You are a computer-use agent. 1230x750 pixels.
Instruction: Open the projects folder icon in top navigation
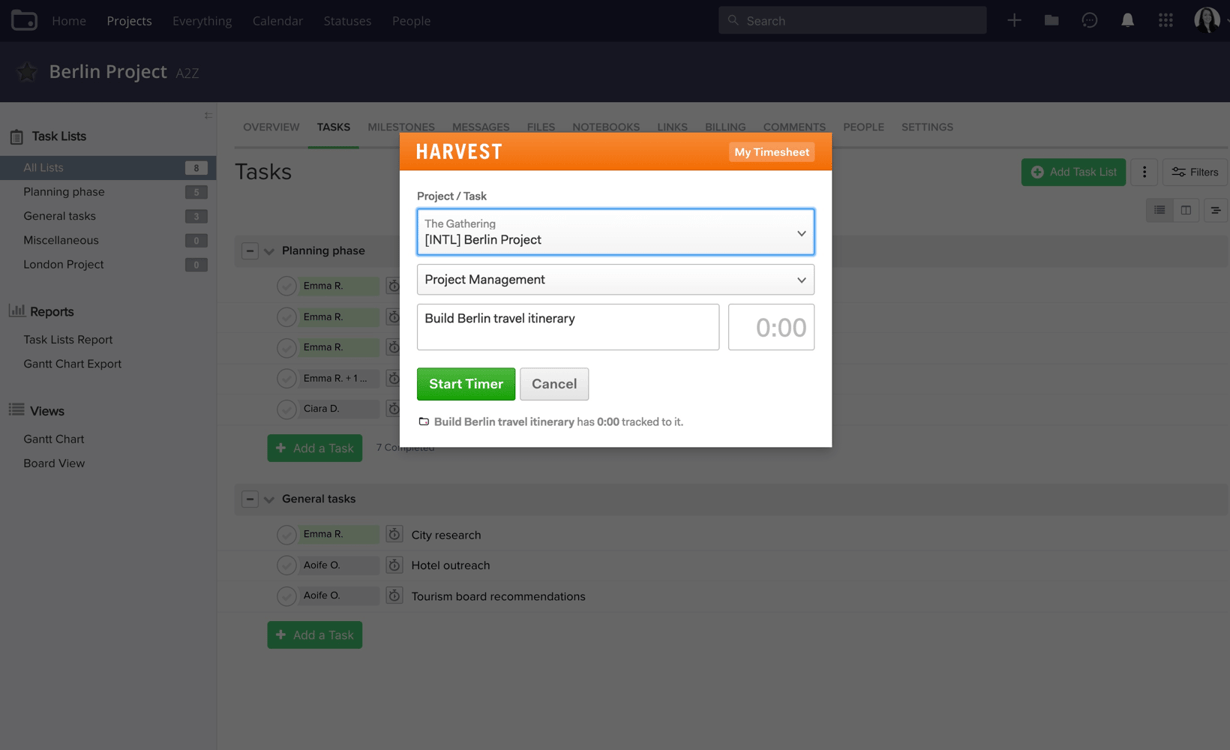(1051, 20)
